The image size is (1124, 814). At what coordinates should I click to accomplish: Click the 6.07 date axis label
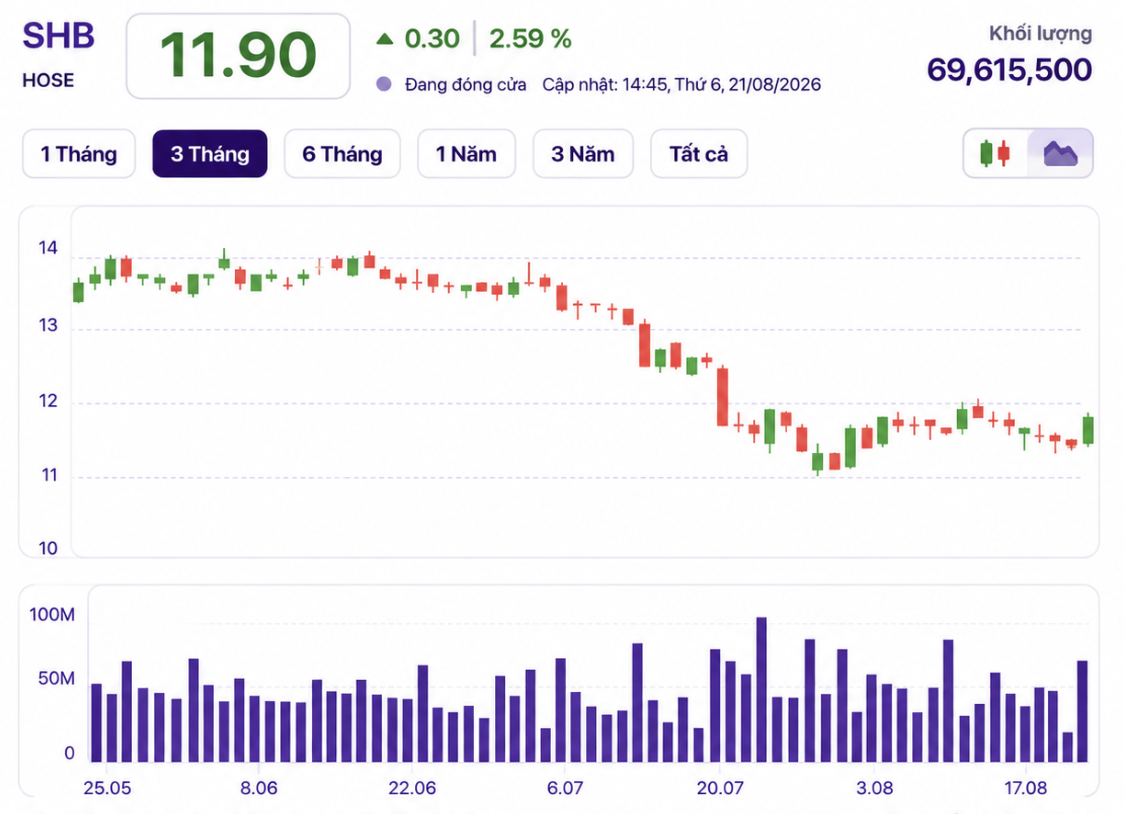pos(565,788)
